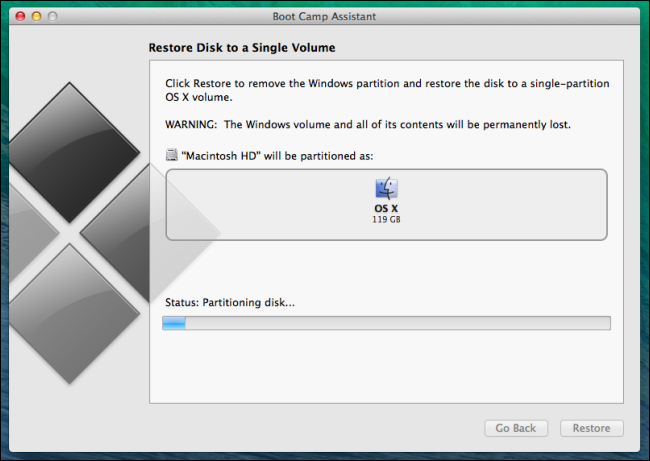Click the 'Restore Disk to a Single Volume' heading
The image size is (650, 461).
242,48
